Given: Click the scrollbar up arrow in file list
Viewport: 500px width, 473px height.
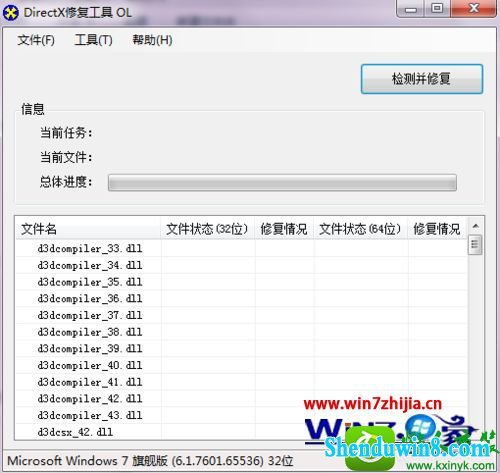Looking at the screenshot, I should click(475, 226).
